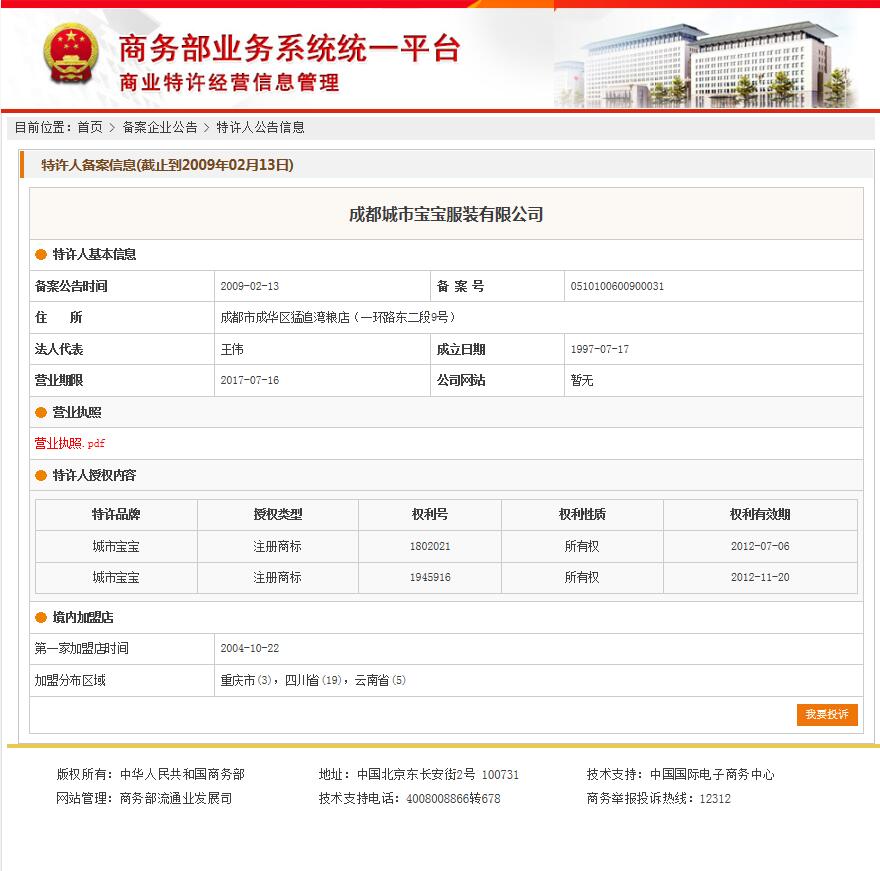Click the 特许品牌 column header
Screen dimensions: 880x871
(x=116, y=515)
